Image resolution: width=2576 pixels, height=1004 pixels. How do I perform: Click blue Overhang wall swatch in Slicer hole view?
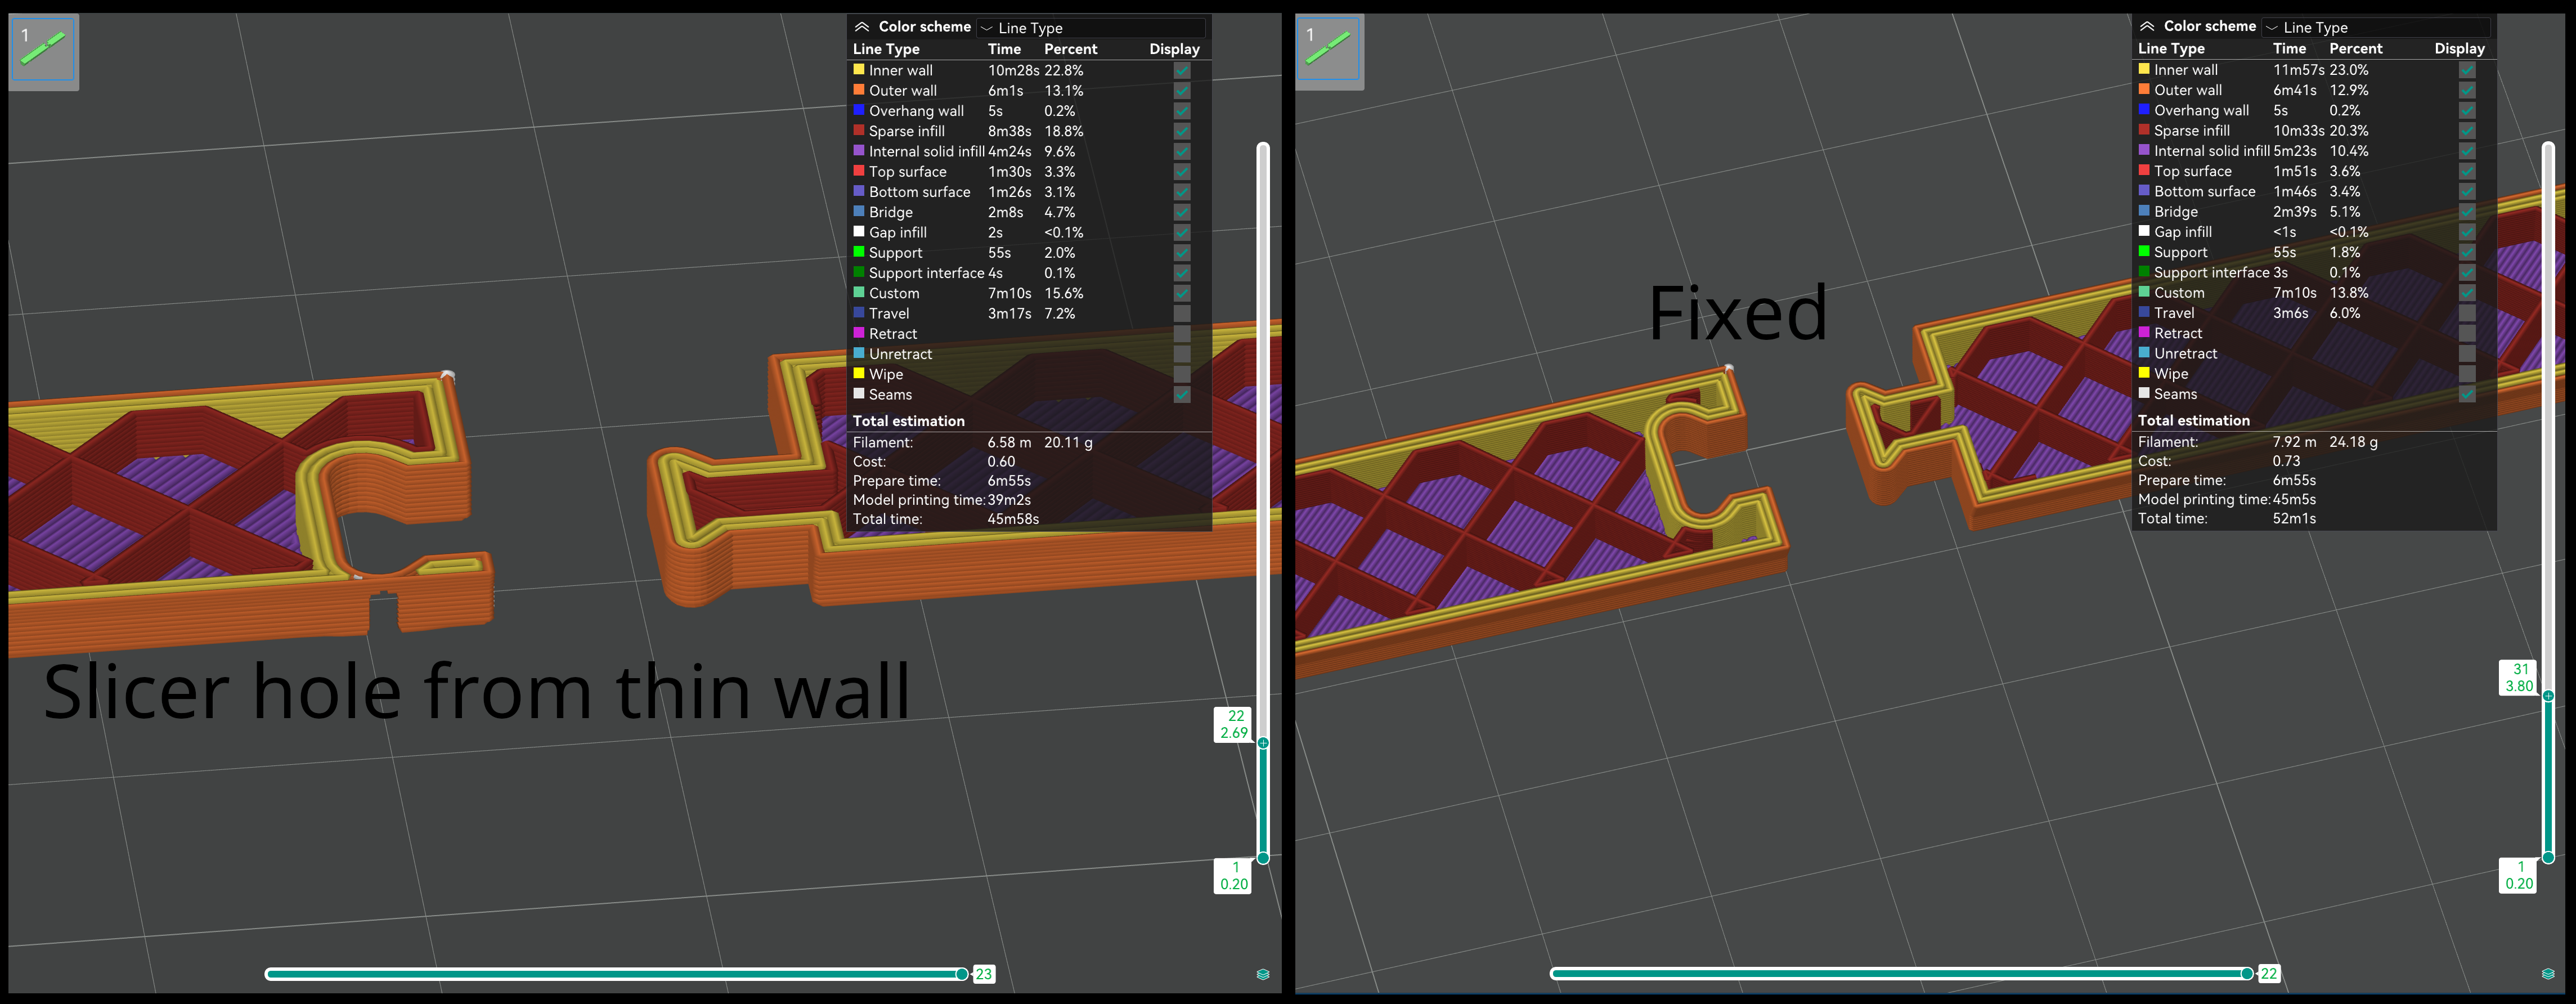tap(858, 110)
